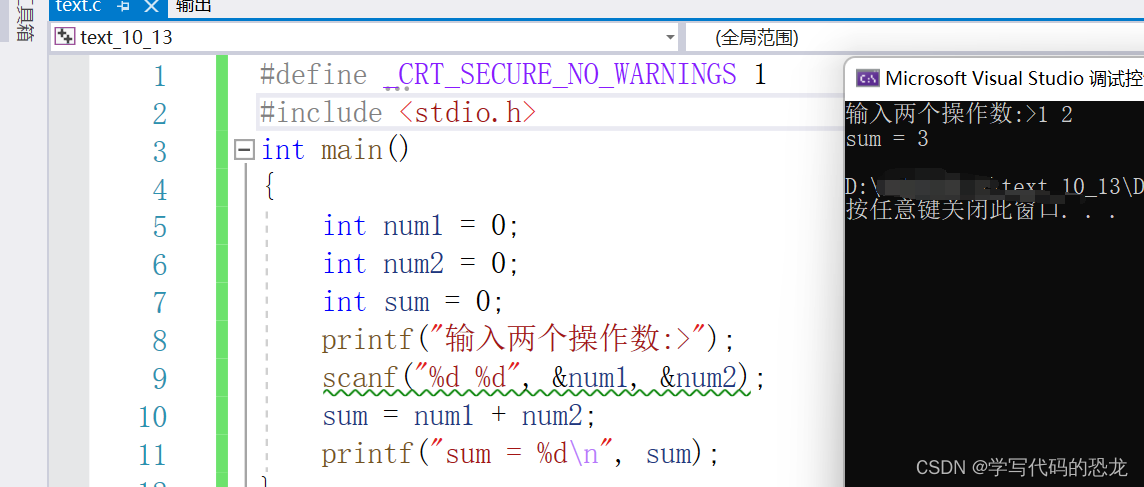Image resolution: width=1144 pixels, height=487 pixels.
Task: Click console output line sum = 3
Action: coord(886,139)
